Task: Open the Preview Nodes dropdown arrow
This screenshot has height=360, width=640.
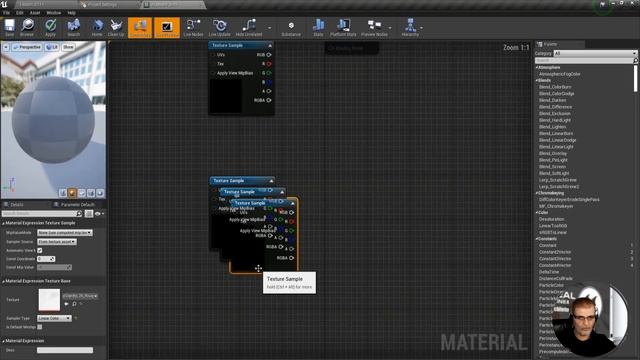Action: pyautogui.click(x=390, y=28)
